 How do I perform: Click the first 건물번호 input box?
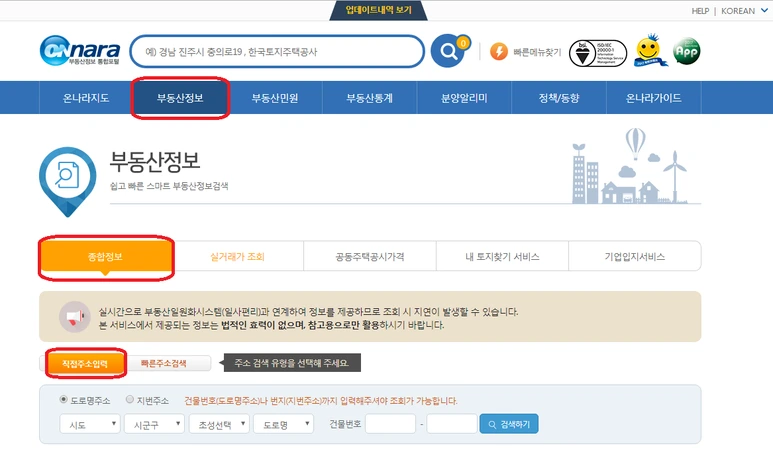tap(390, 424)
